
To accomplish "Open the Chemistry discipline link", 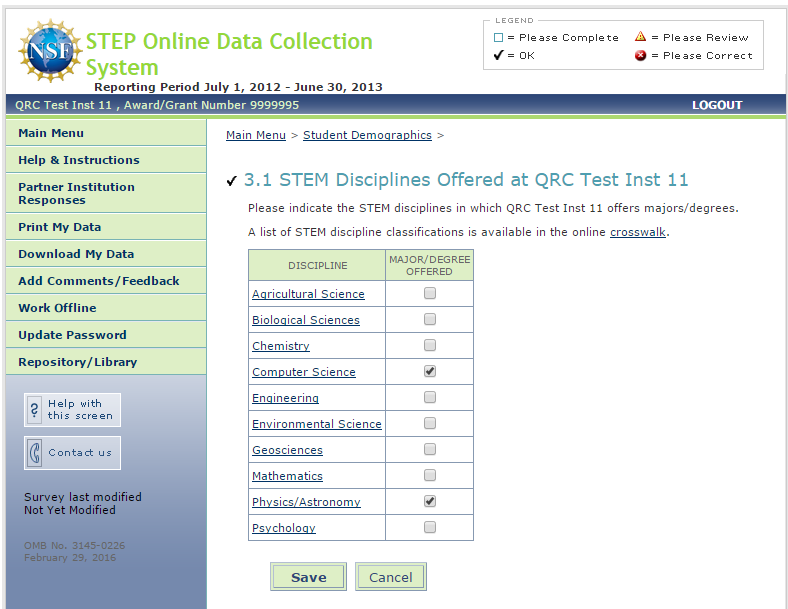I will pyautogui.click(x=280, y=346).
